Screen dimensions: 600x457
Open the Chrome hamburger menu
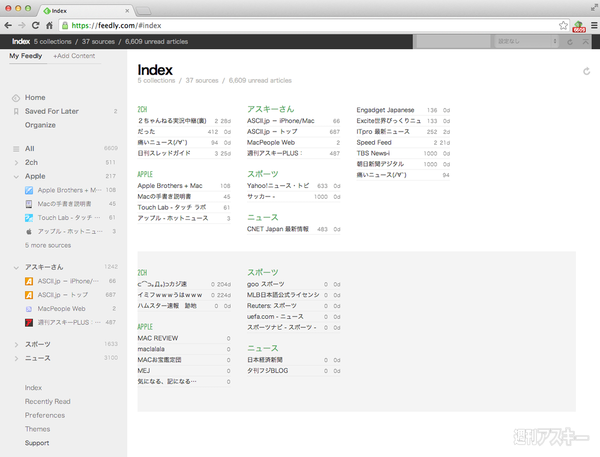[594, 25]
